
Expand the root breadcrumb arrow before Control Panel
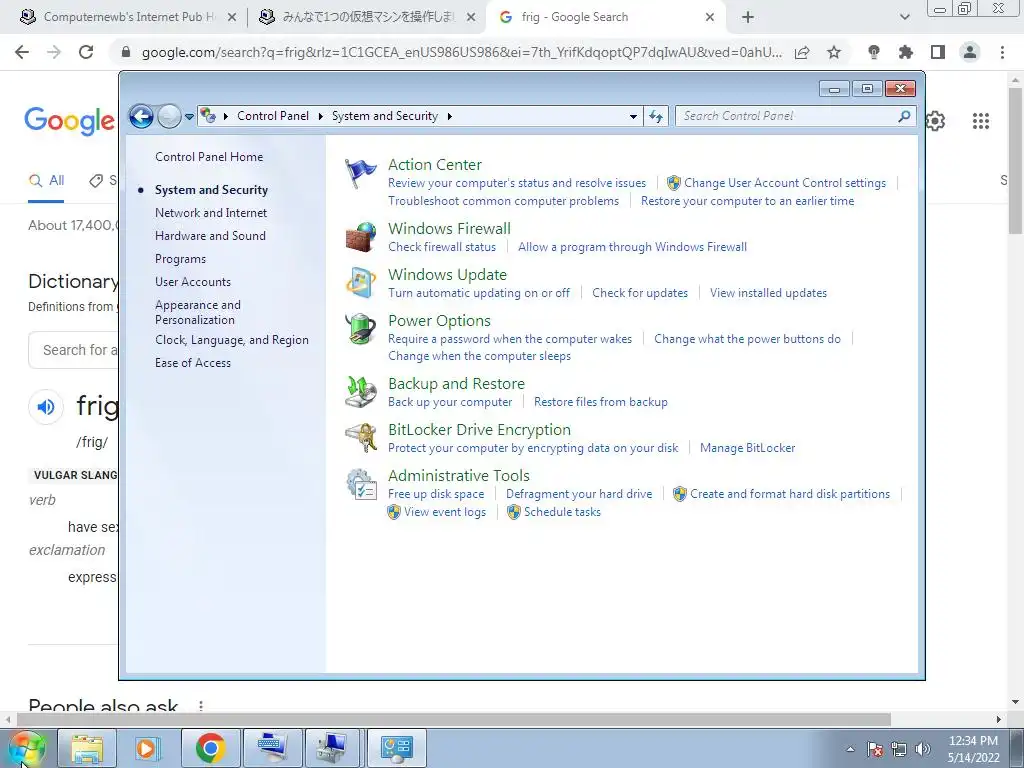226,116
